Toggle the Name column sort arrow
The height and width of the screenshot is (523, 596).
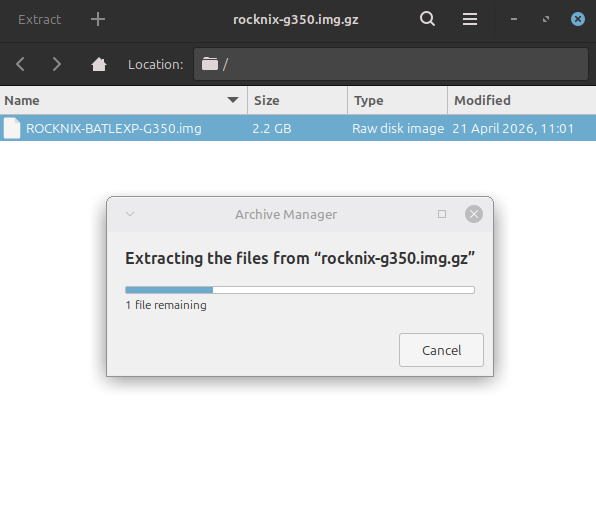233,100
